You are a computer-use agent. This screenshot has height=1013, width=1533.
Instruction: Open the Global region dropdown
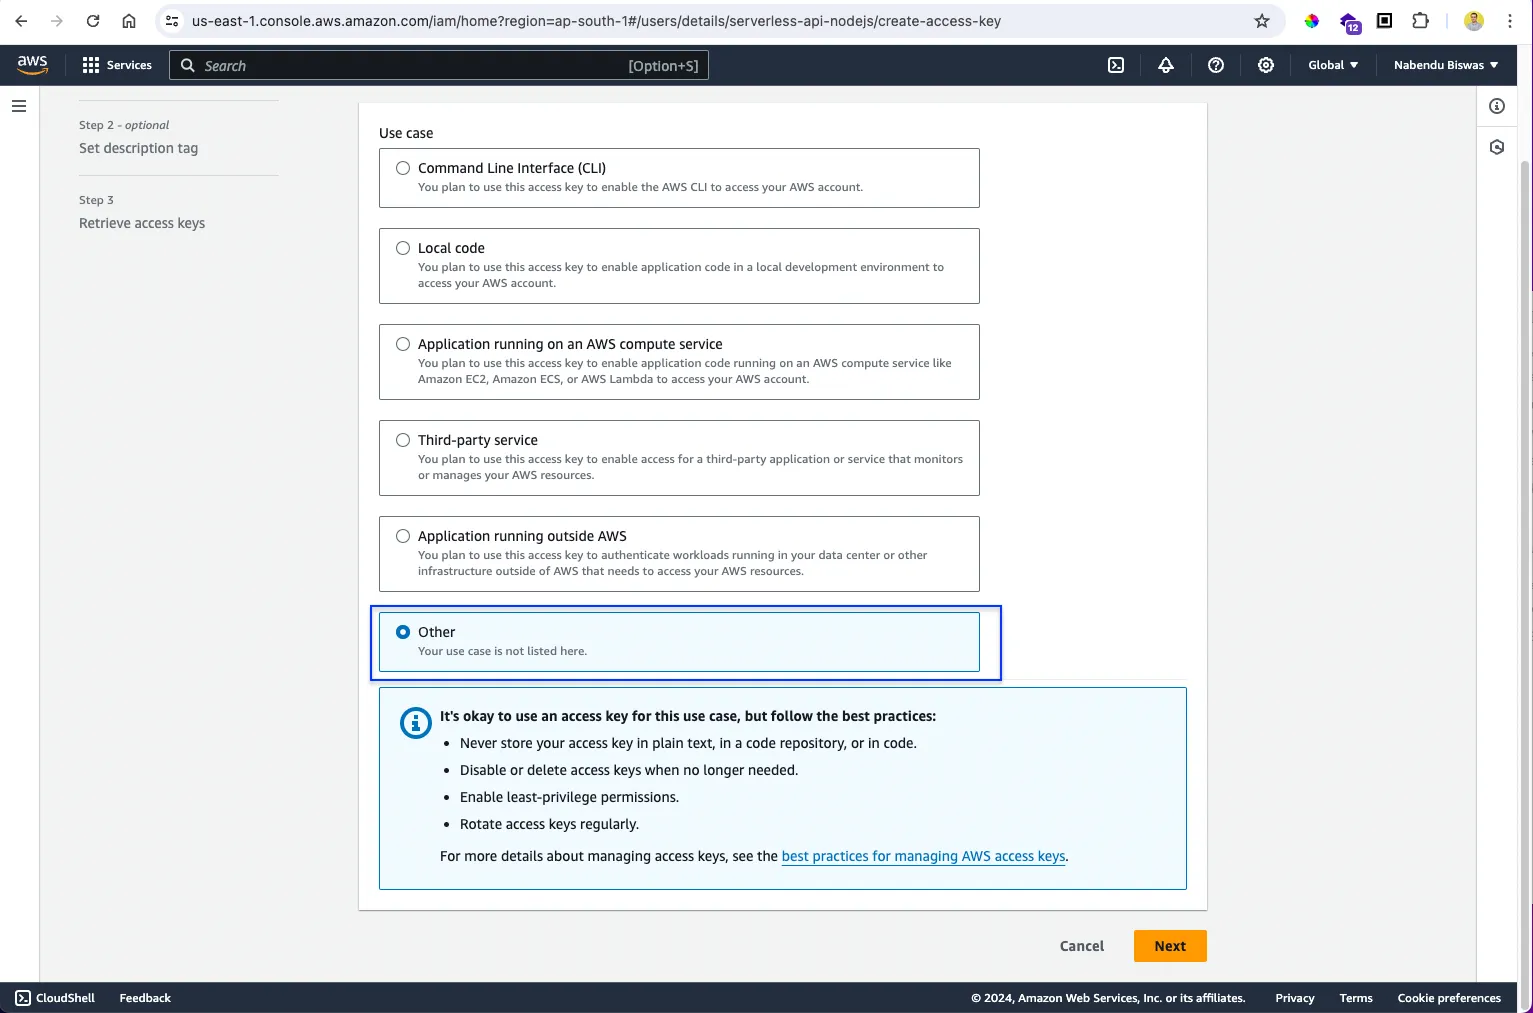[x=1333, y=65]
